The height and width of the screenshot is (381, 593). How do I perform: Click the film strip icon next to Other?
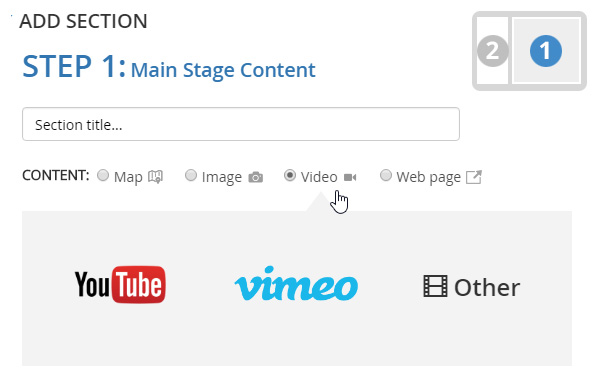[x=435, y=286]
